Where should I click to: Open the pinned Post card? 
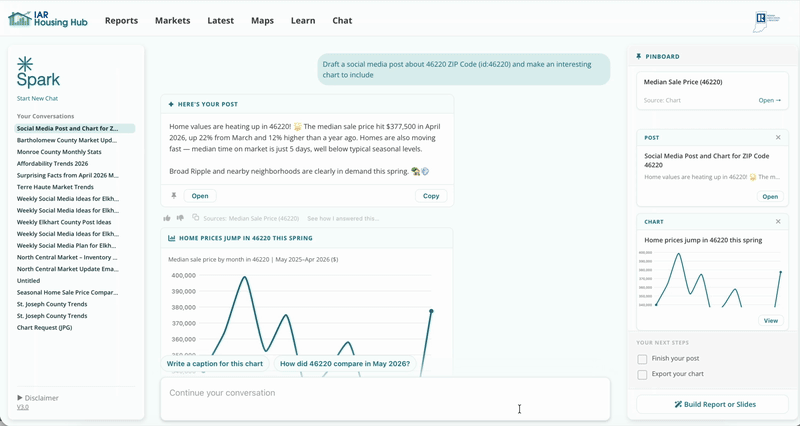click(770, 196)
